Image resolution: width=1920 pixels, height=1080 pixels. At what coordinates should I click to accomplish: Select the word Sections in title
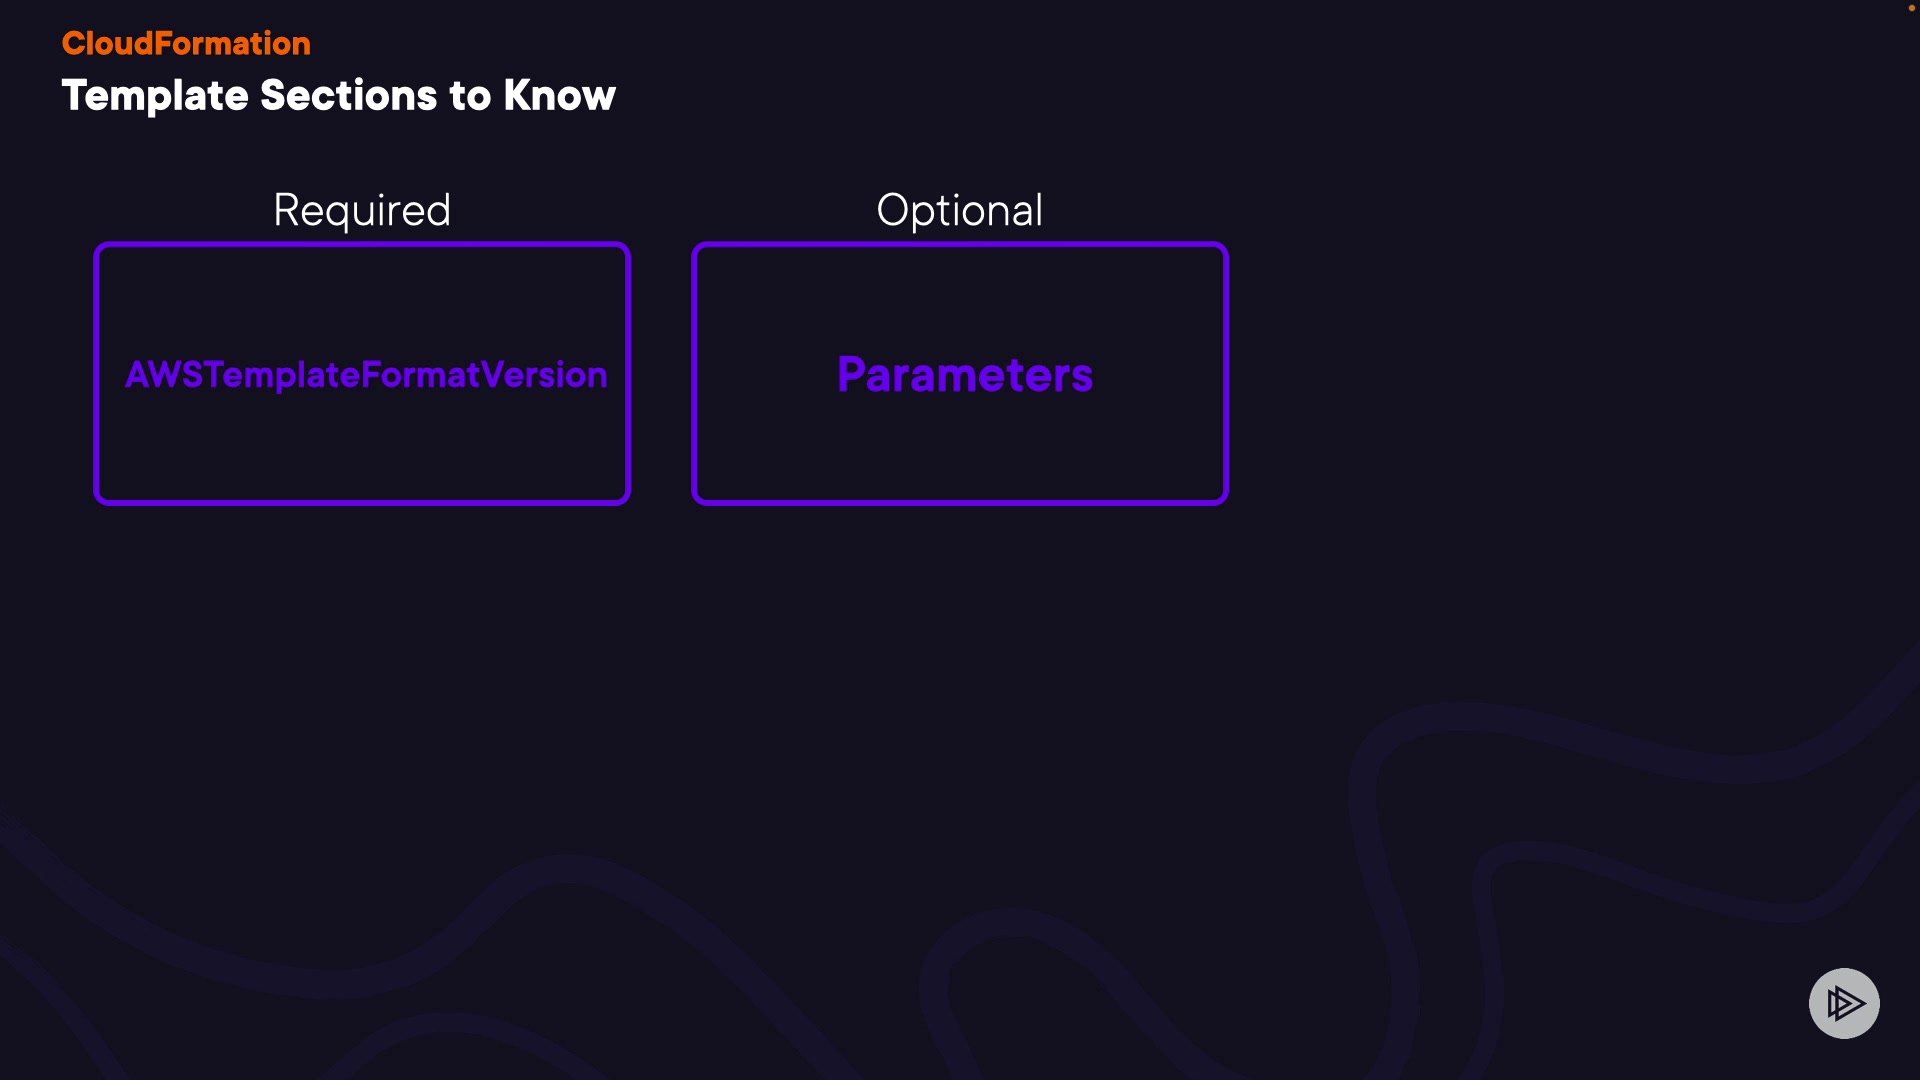[x=348, y=96]
